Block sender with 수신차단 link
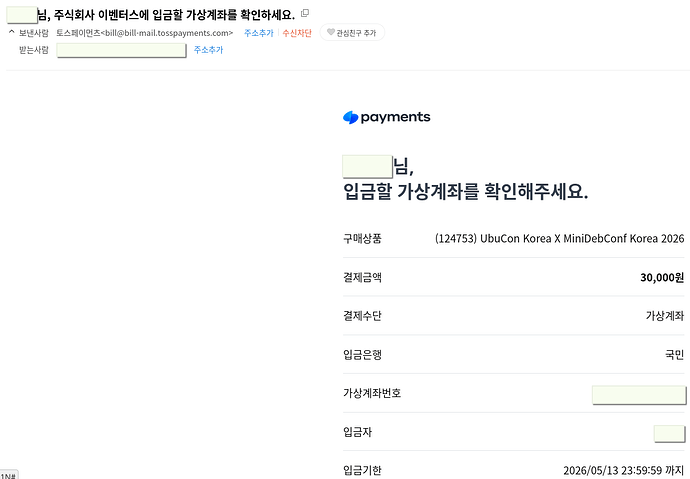The image size is (690, 479). tap(297, 33)
